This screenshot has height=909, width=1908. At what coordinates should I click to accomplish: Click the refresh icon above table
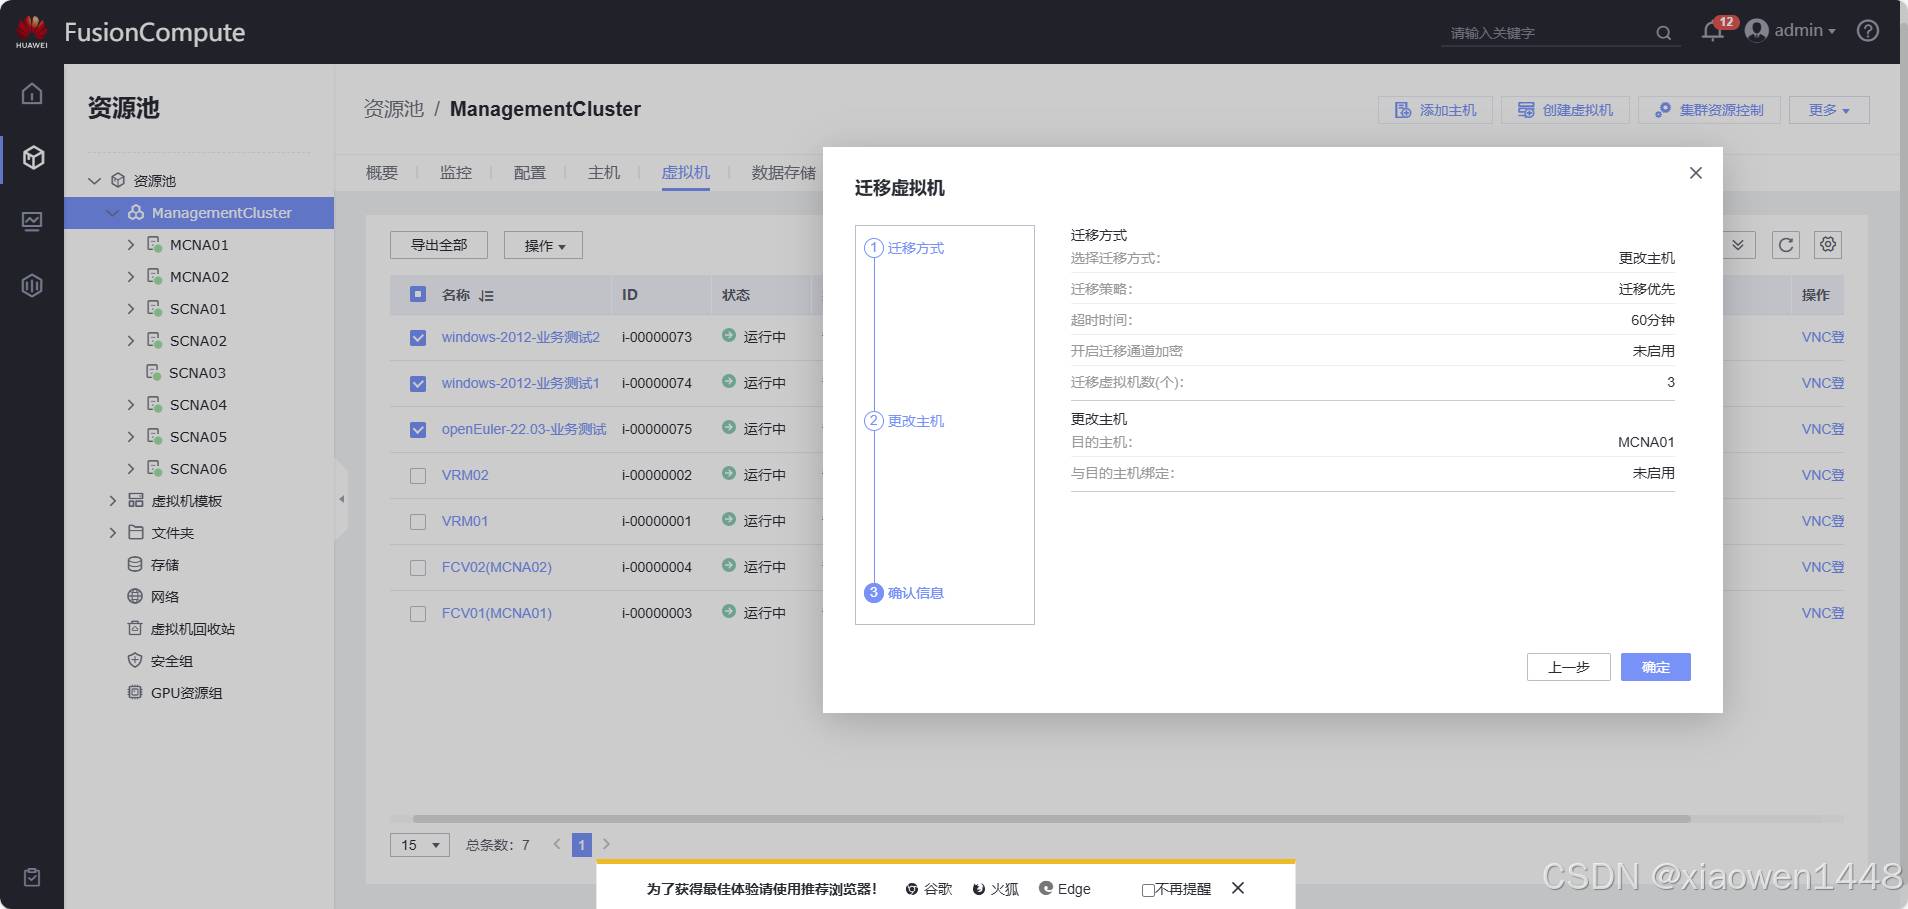(1785, 245)
